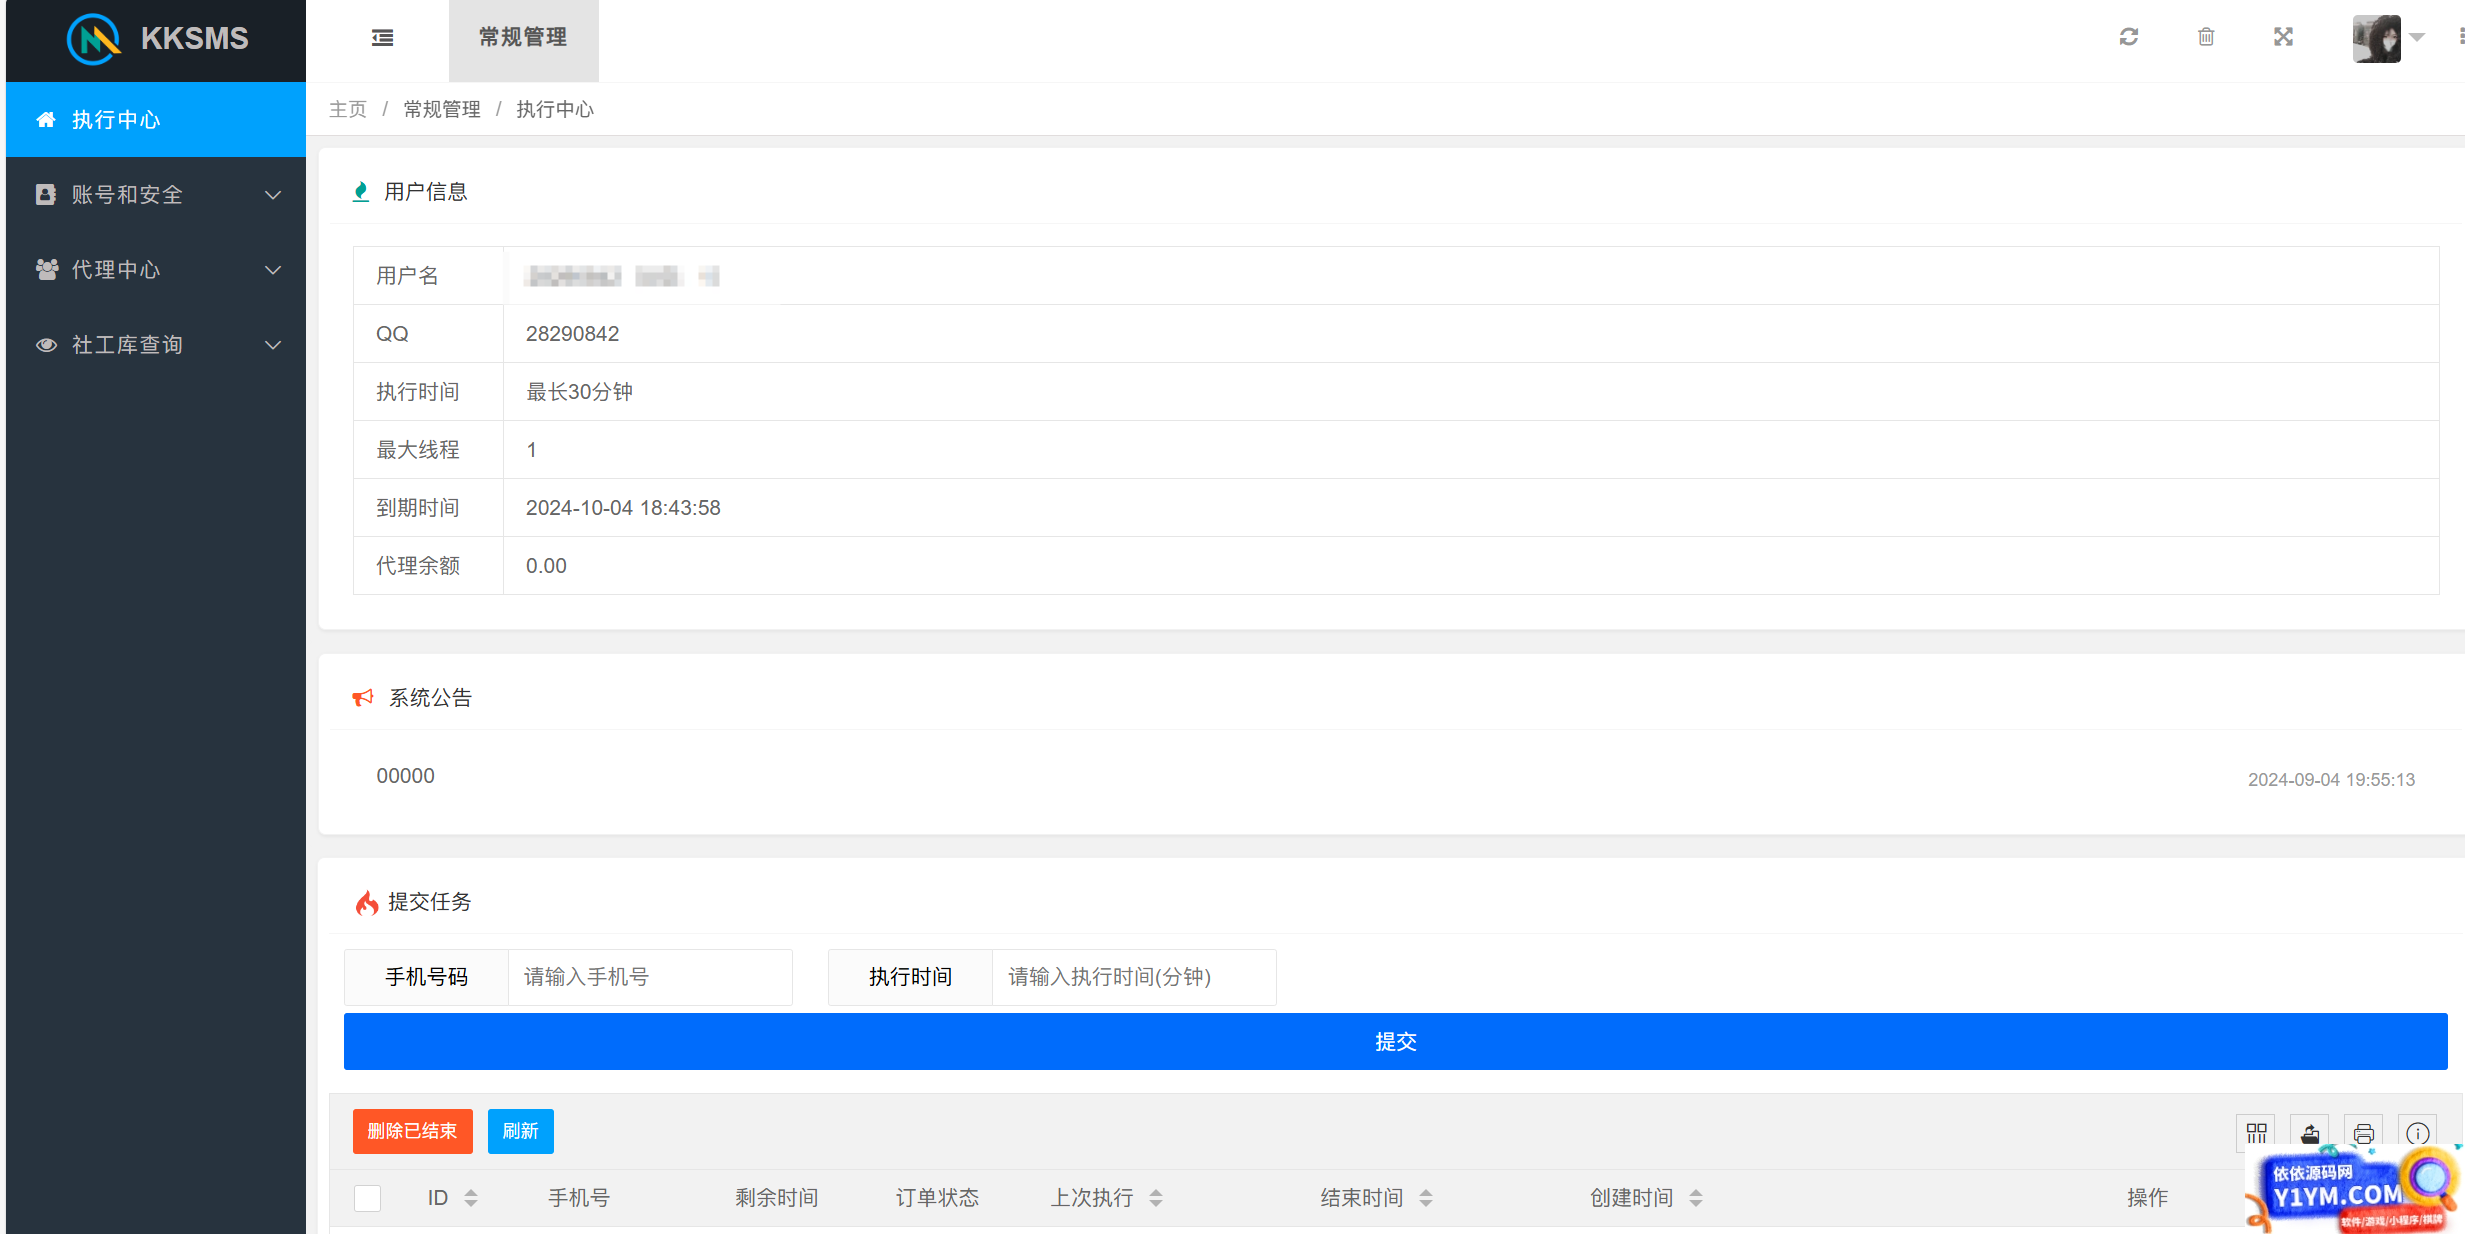Enter fullscreen using the expand arrows icon
The width and height of the screenshot is (2465, 1234).
pyautogui.click(x=2283, y=37)
